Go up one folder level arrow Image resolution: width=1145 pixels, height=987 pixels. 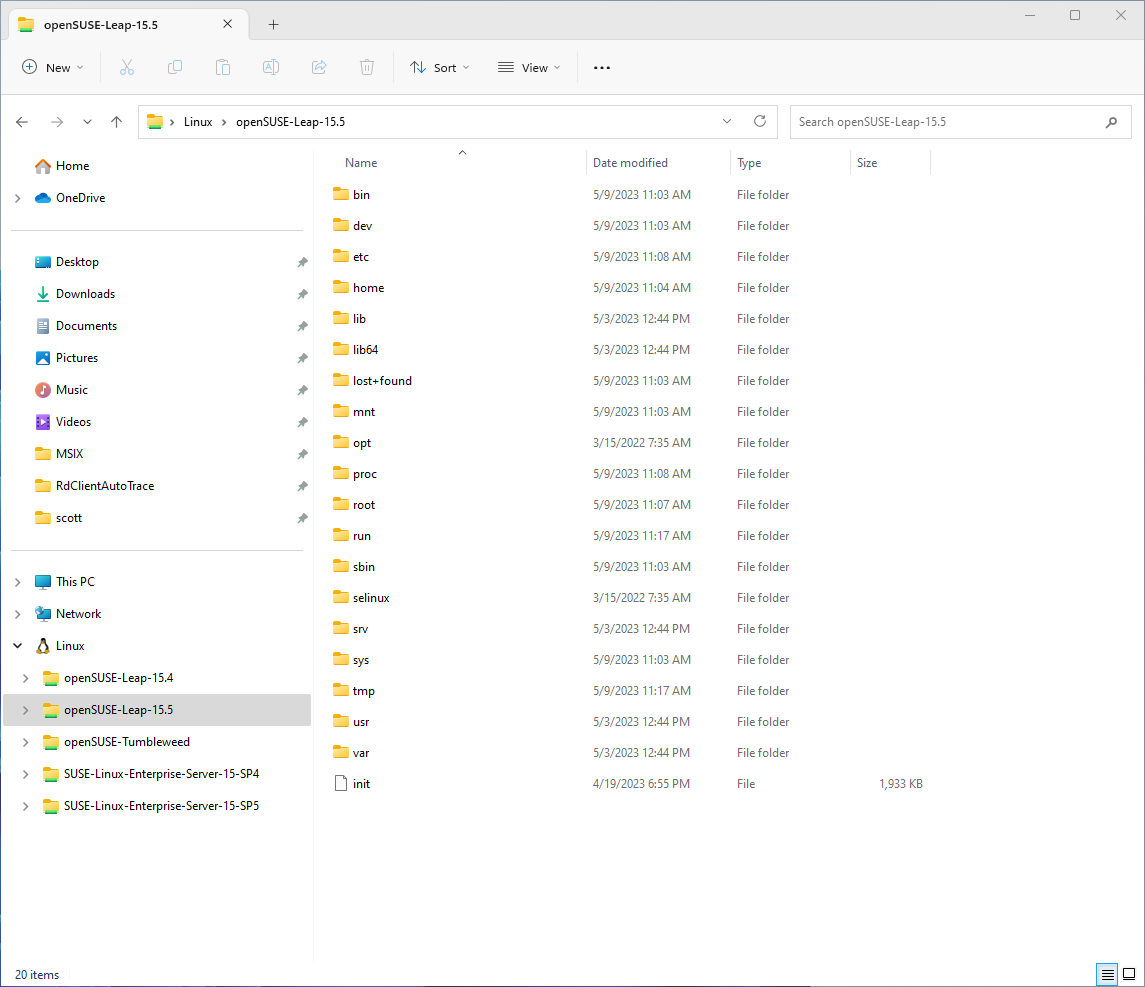(x=116, y=122)
